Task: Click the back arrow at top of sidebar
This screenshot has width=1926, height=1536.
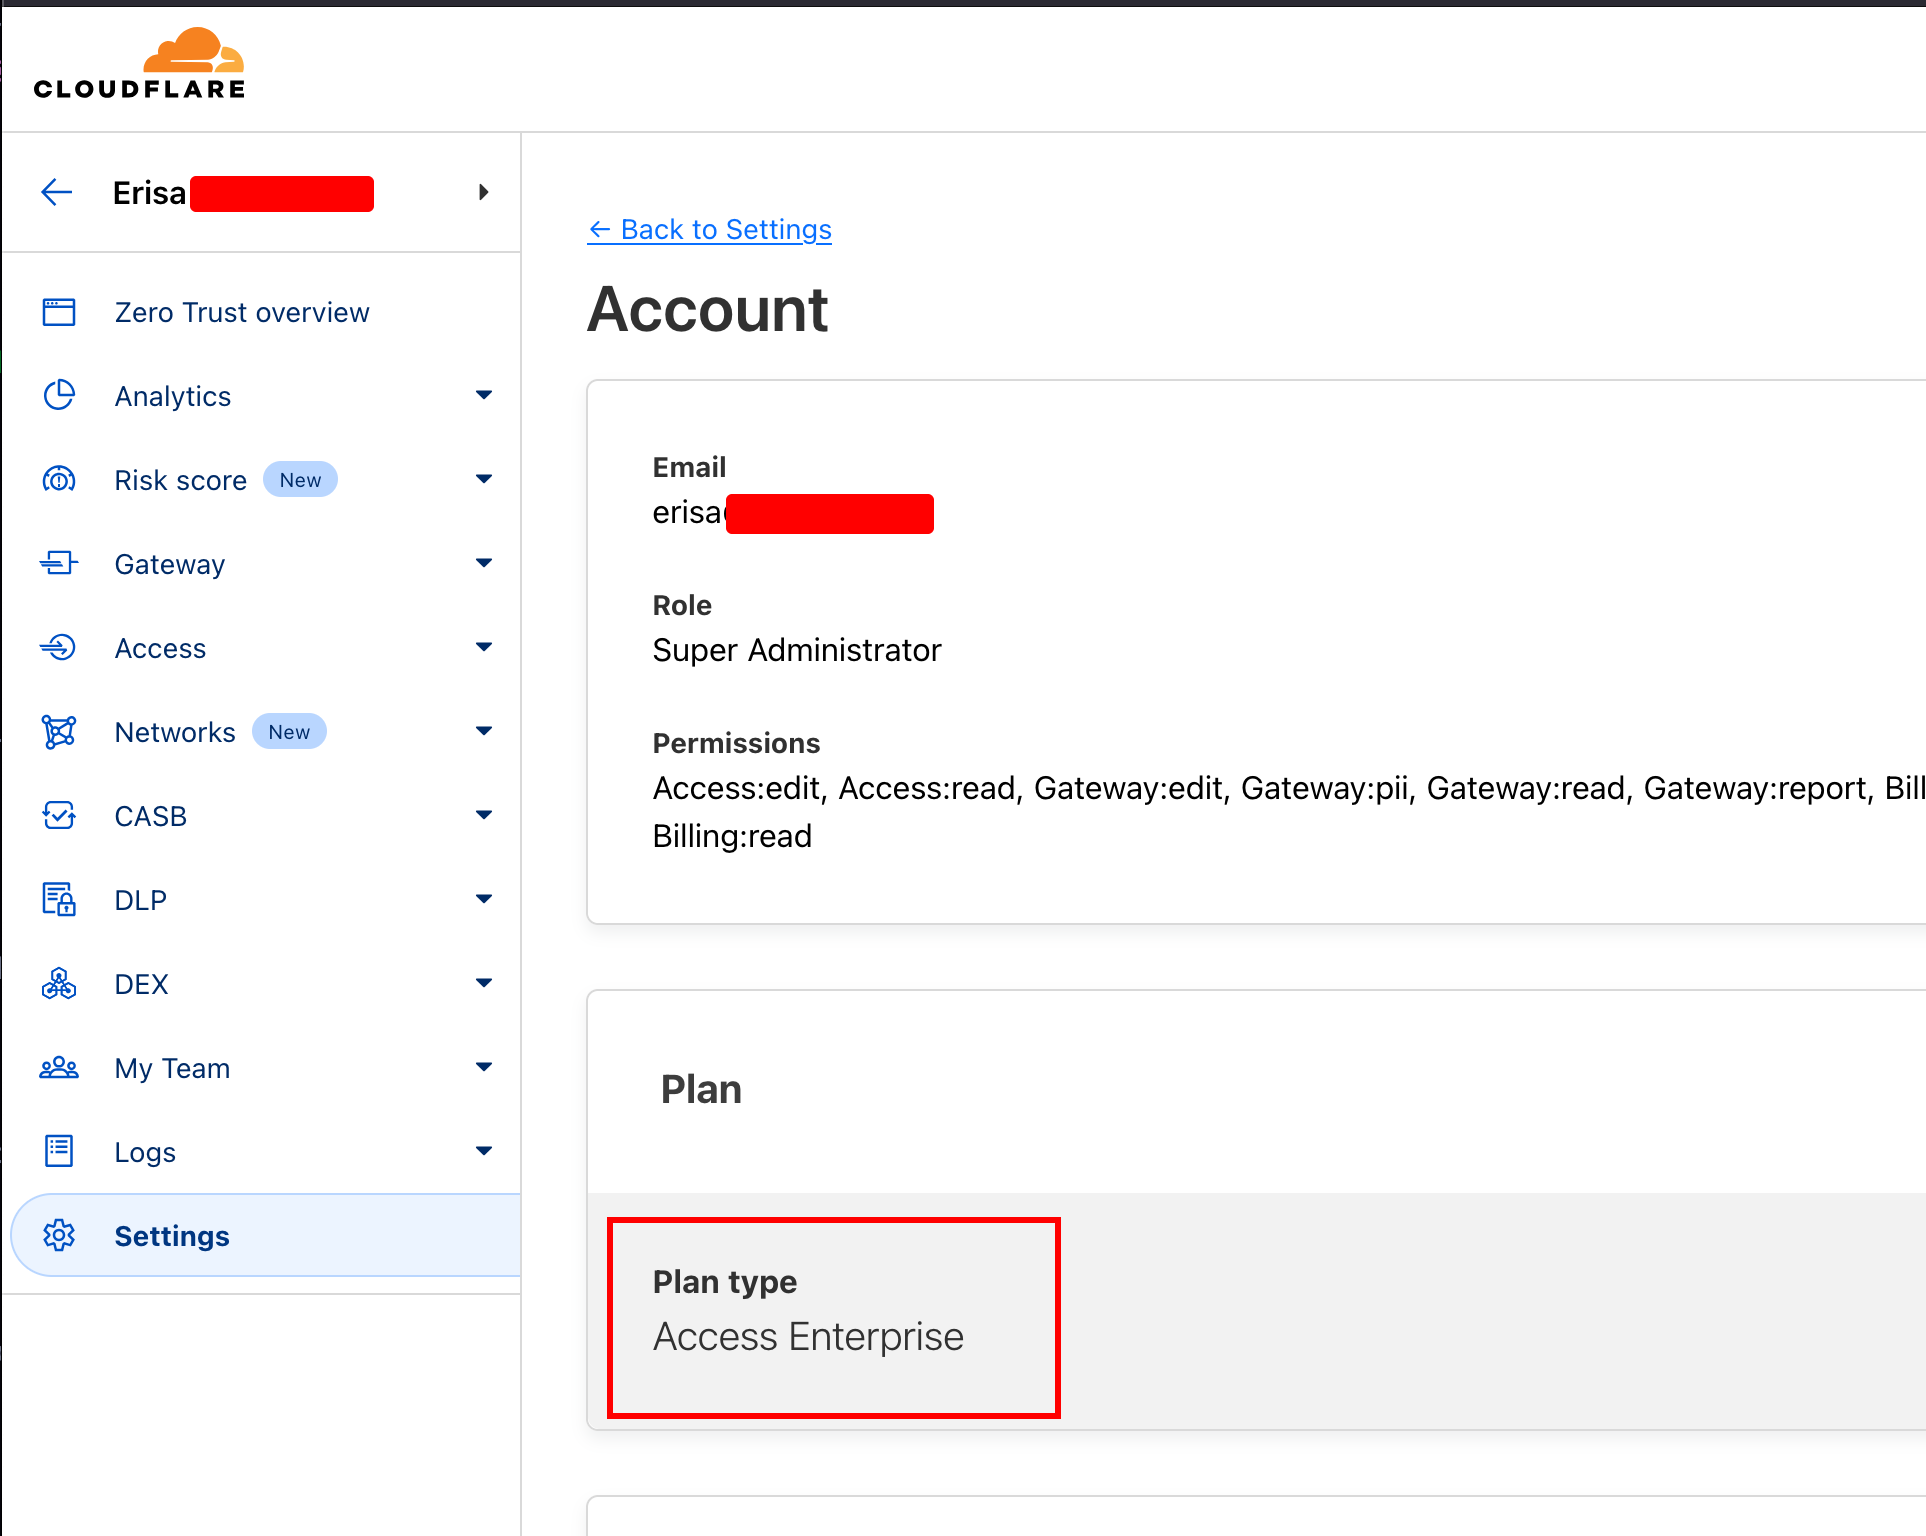Action: tap(57, 192)
